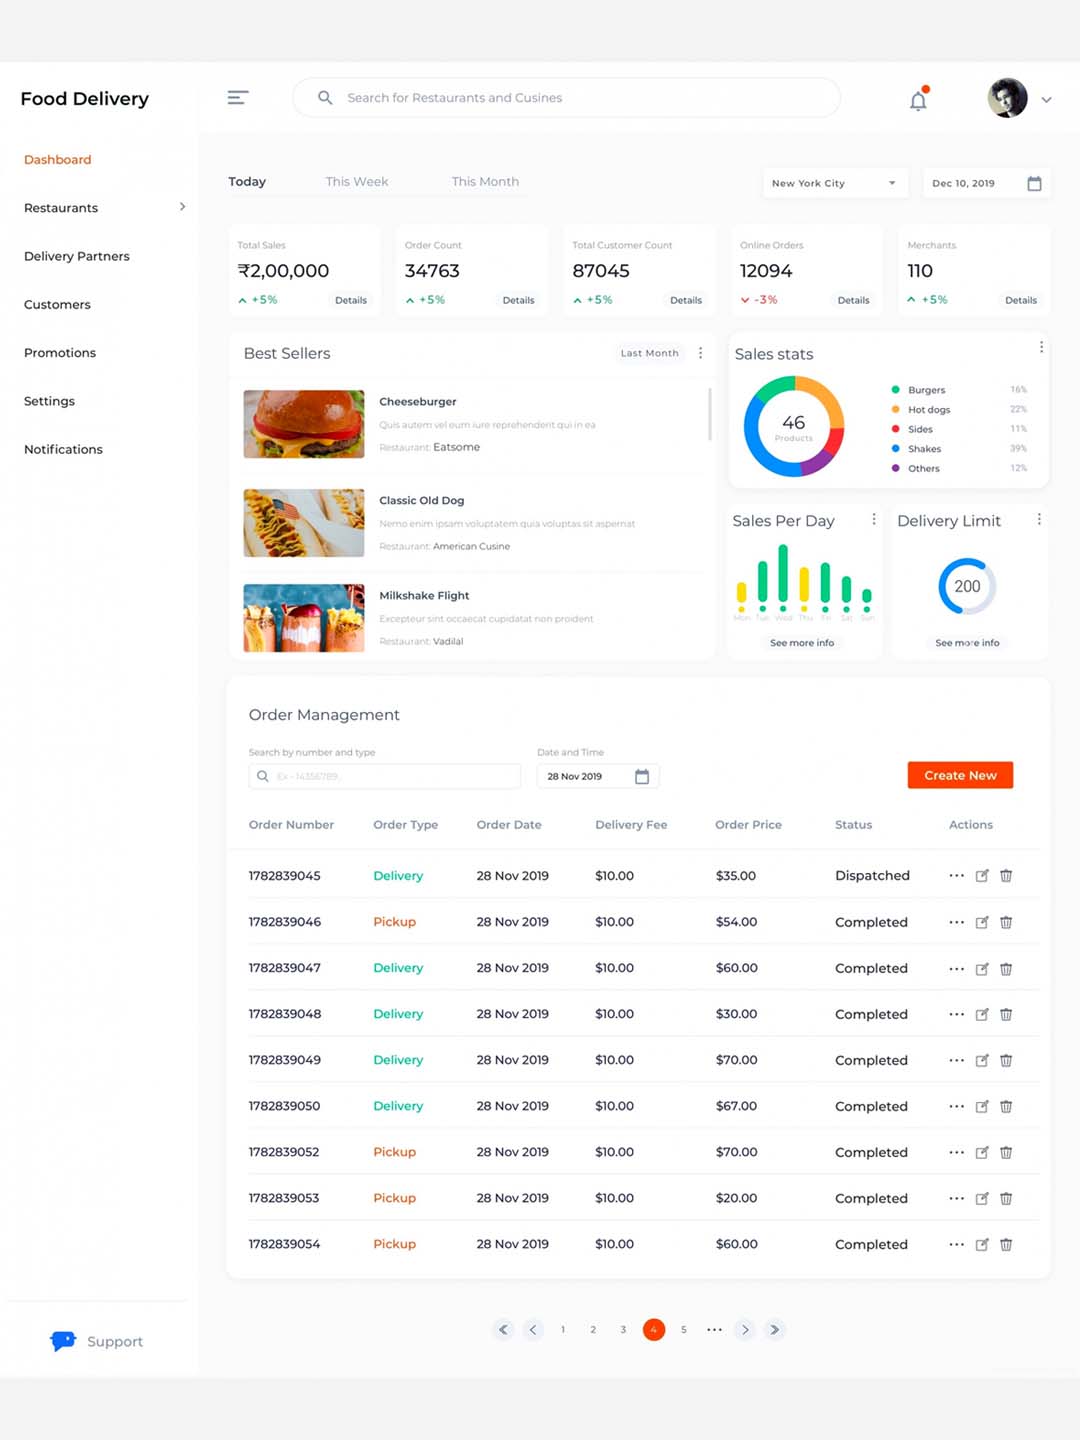Switch to the This Week tab
The height and width of the screenshot is (1440, 1080).
point(356,182)
